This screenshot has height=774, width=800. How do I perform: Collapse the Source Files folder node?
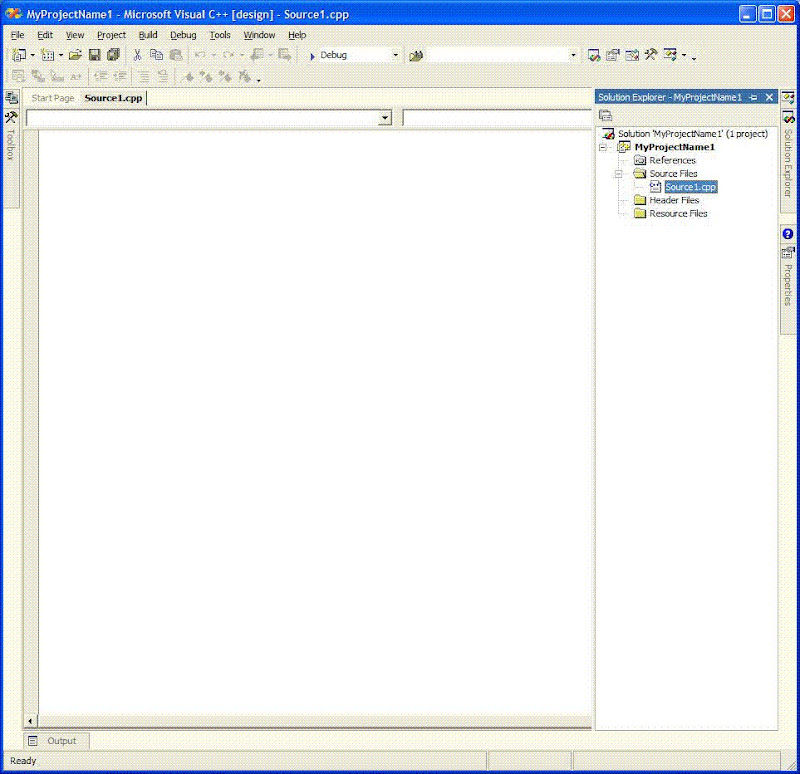pyautogui.click(x=618, y=174)
